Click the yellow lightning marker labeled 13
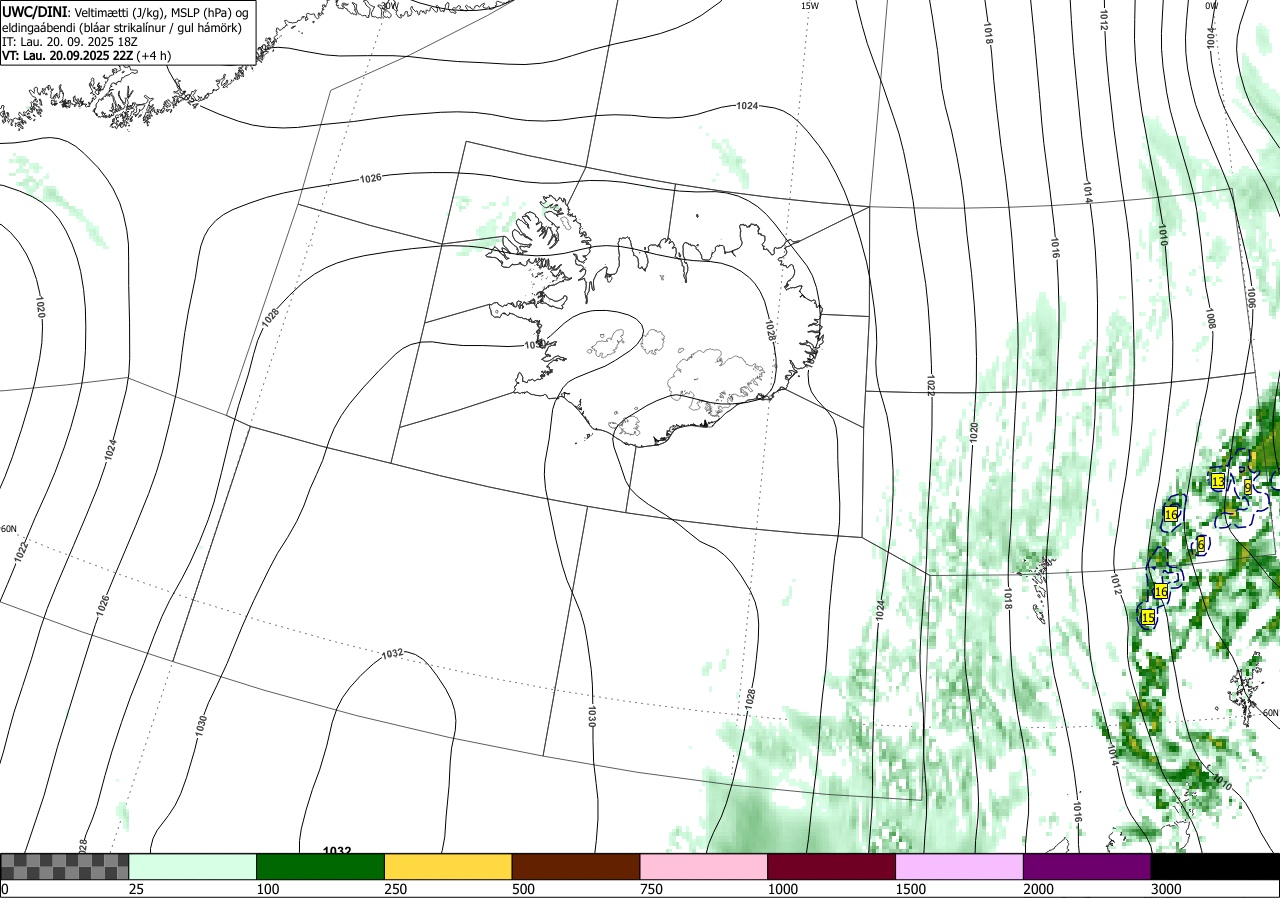The width and height of the screenshot is (1280, 898). tap(1218, 481)
